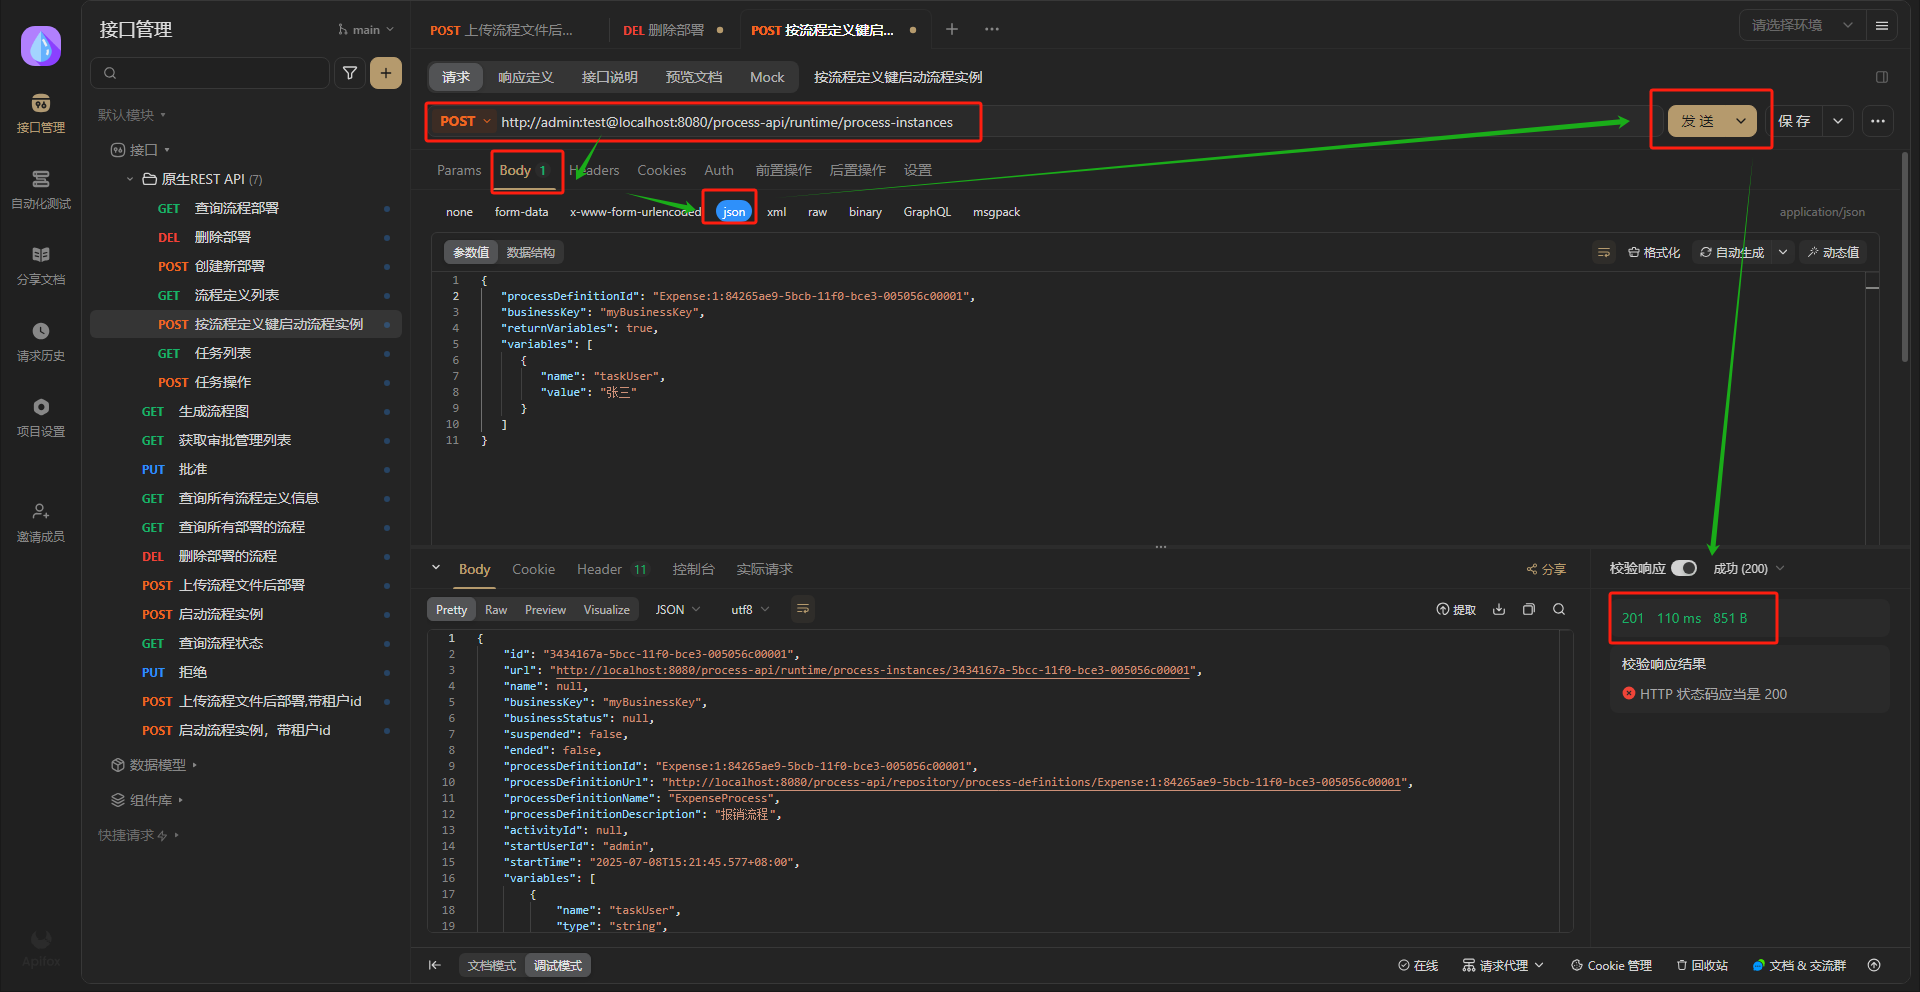Click the plus button to add interface
The image size is (1920, 992).
click(x=386, y=73)
